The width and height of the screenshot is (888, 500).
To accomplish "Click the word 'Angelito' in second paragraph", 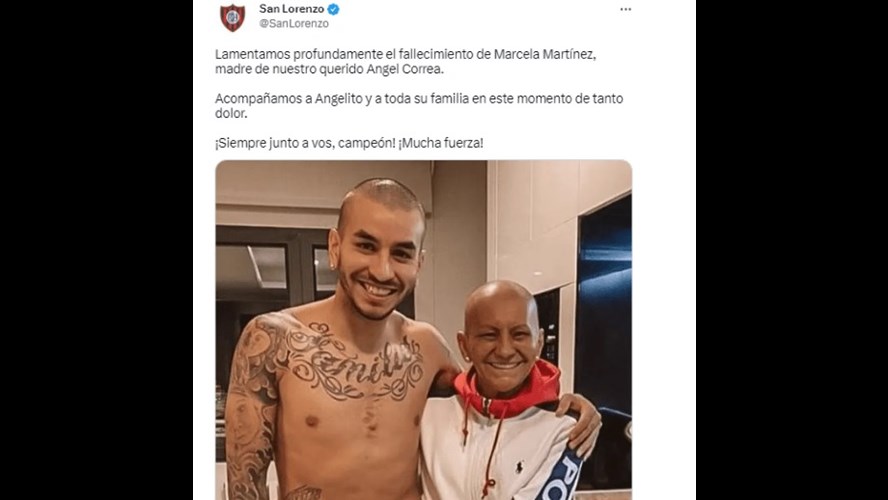I will click(x=339, y=99).
